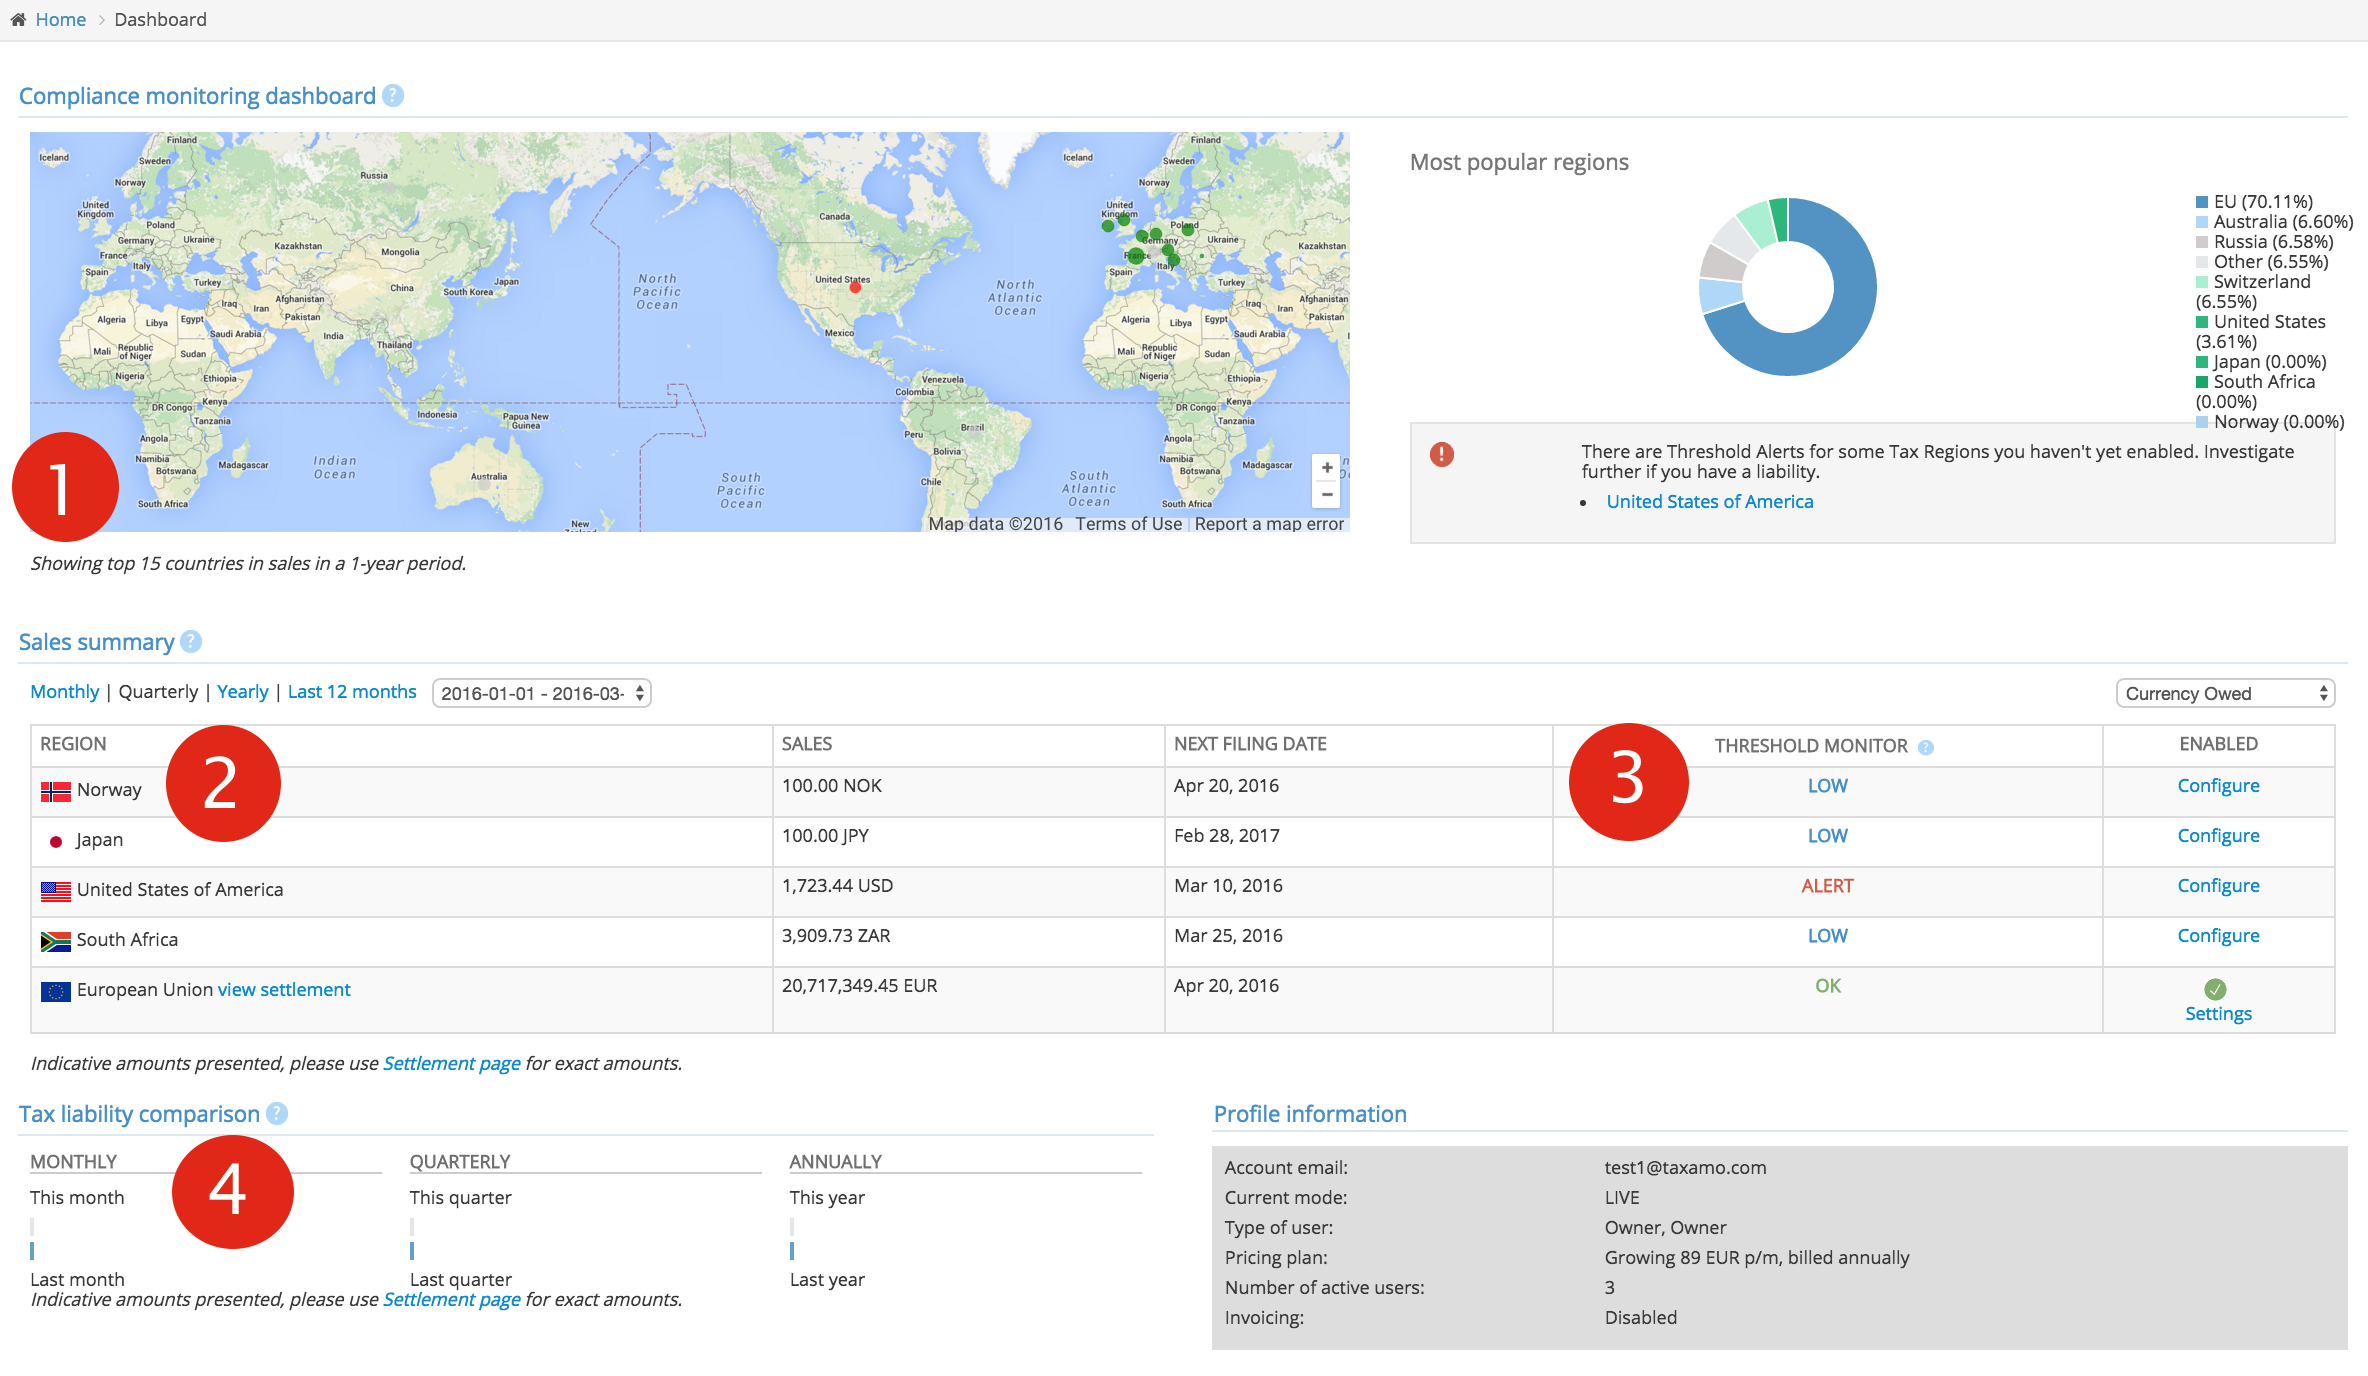Open the Currency Owed dropdown
The height and width of the screenshot is (1376, 2368).
[x=2225, y=693]
